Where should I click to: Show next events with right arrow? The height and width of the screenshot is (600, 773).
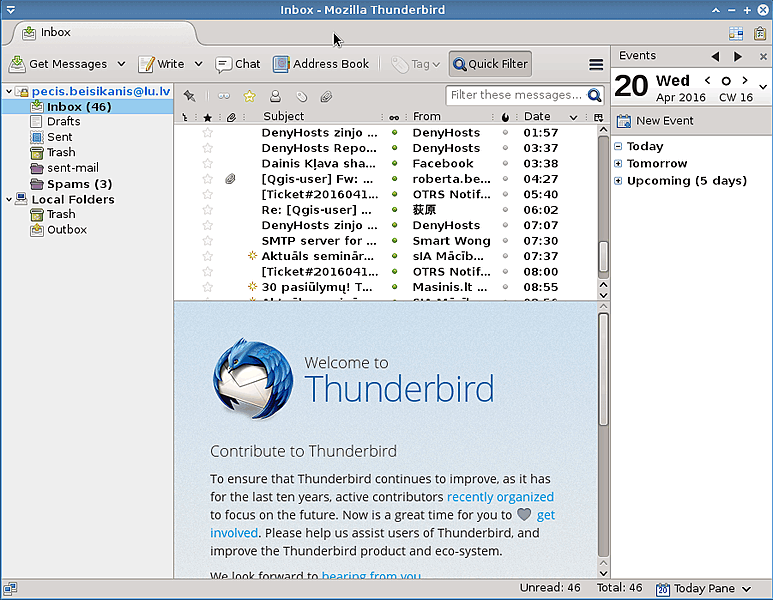tap(738, 57)
